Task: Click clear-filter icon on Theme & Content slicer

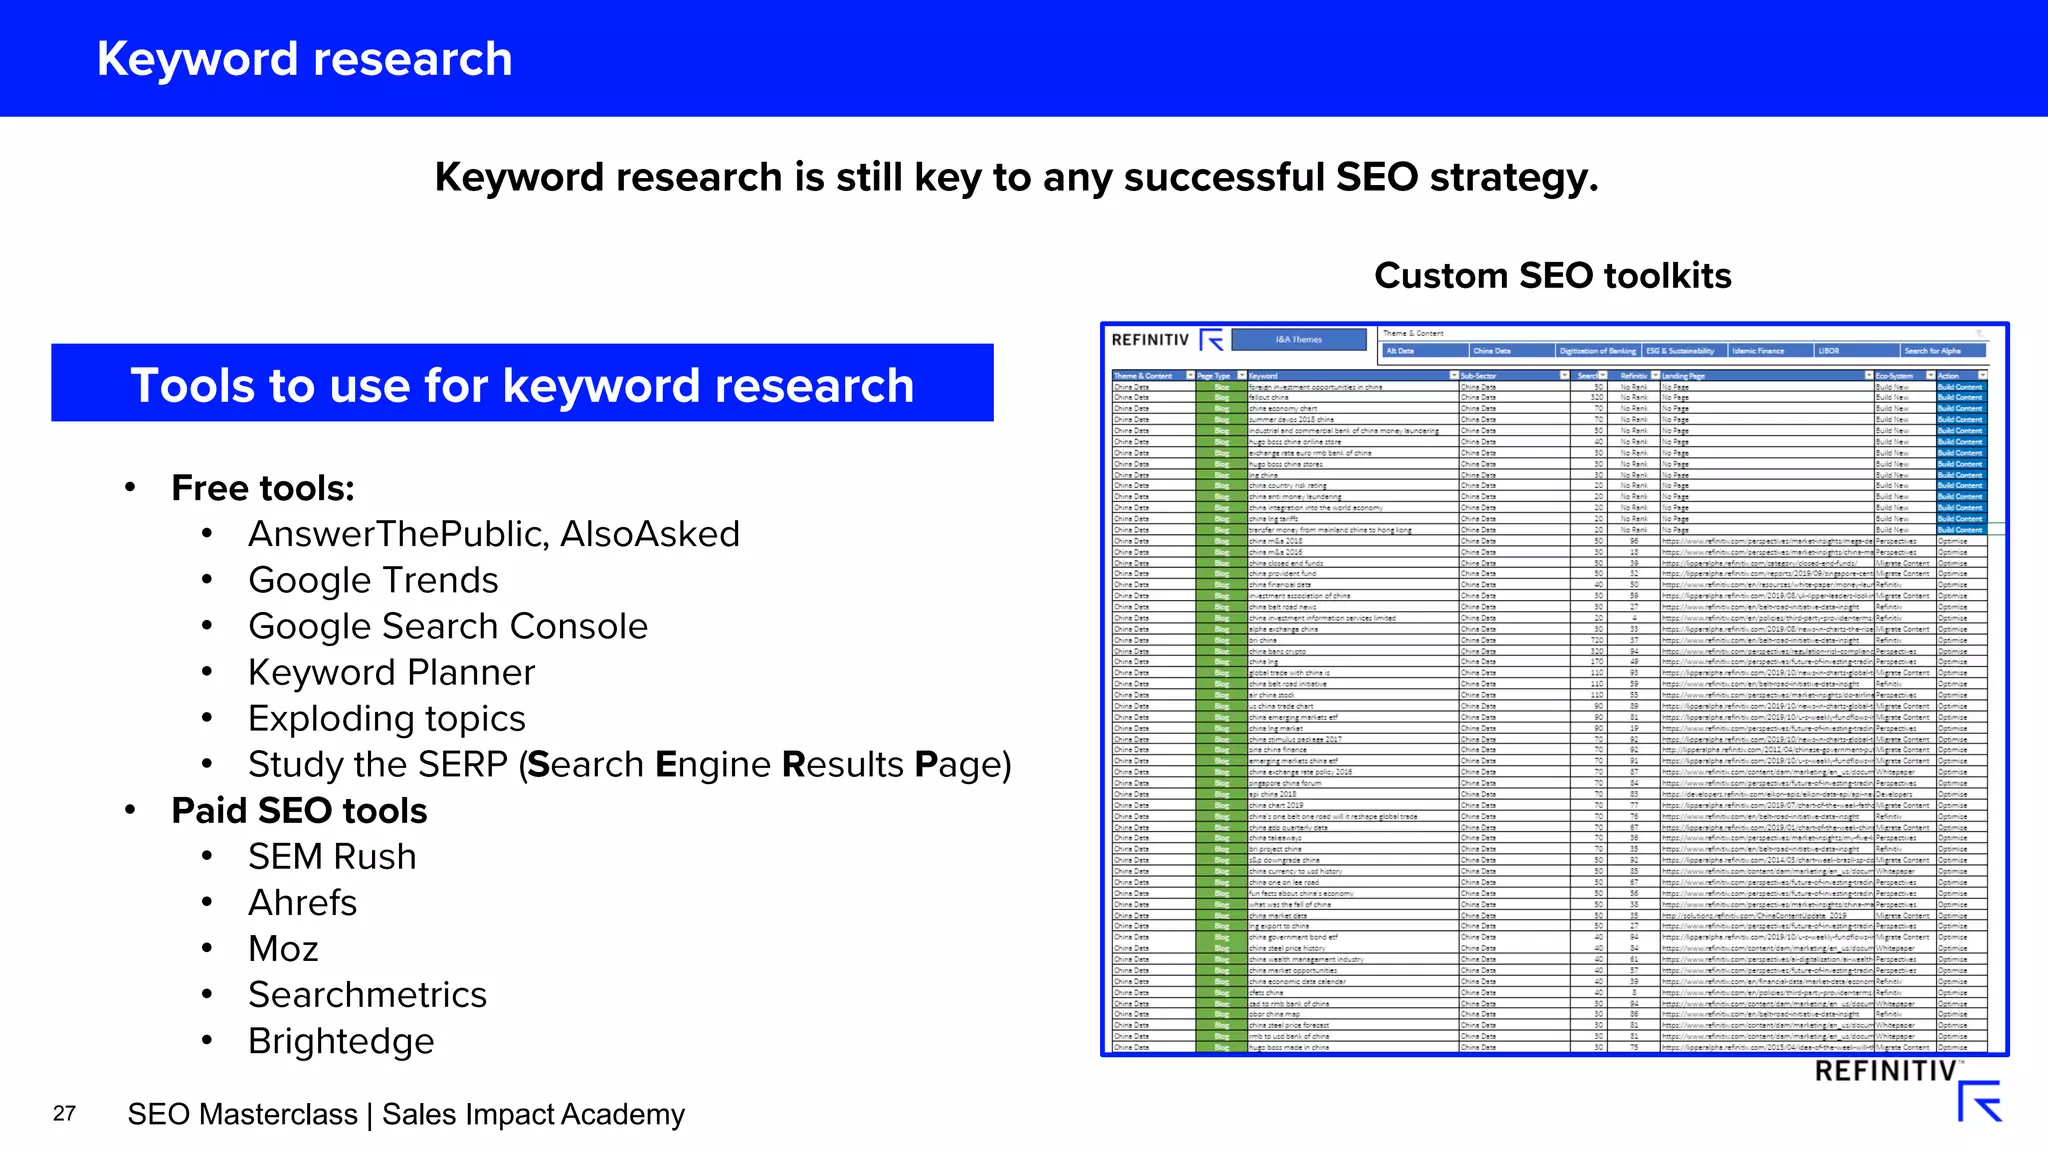Action: click(1979, 333)
